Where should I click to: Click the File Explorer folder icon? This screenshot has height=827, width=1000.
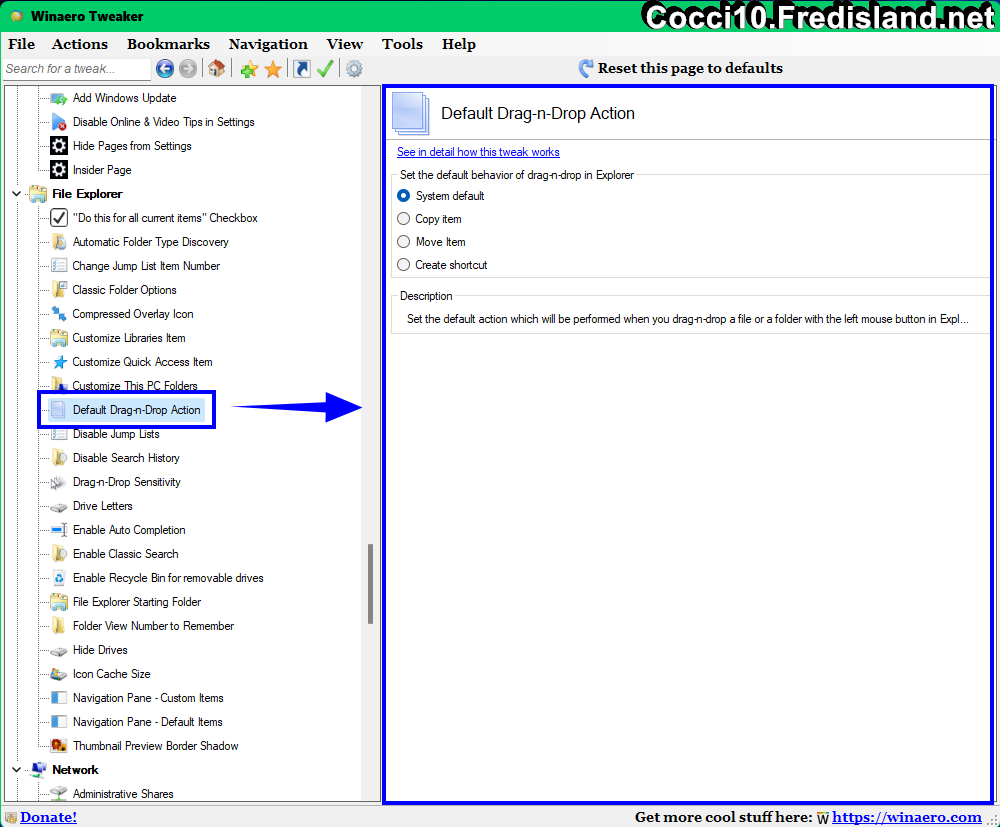click(x=38, y=194)
